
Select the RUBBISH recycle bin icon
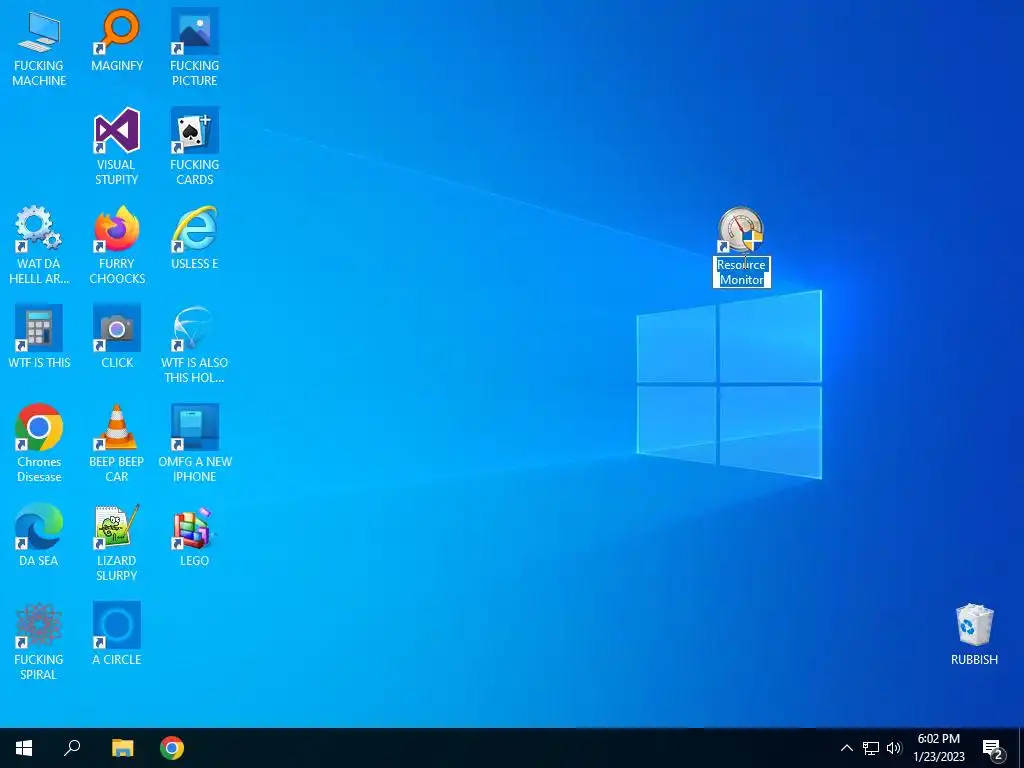click(x=974, y=625)
